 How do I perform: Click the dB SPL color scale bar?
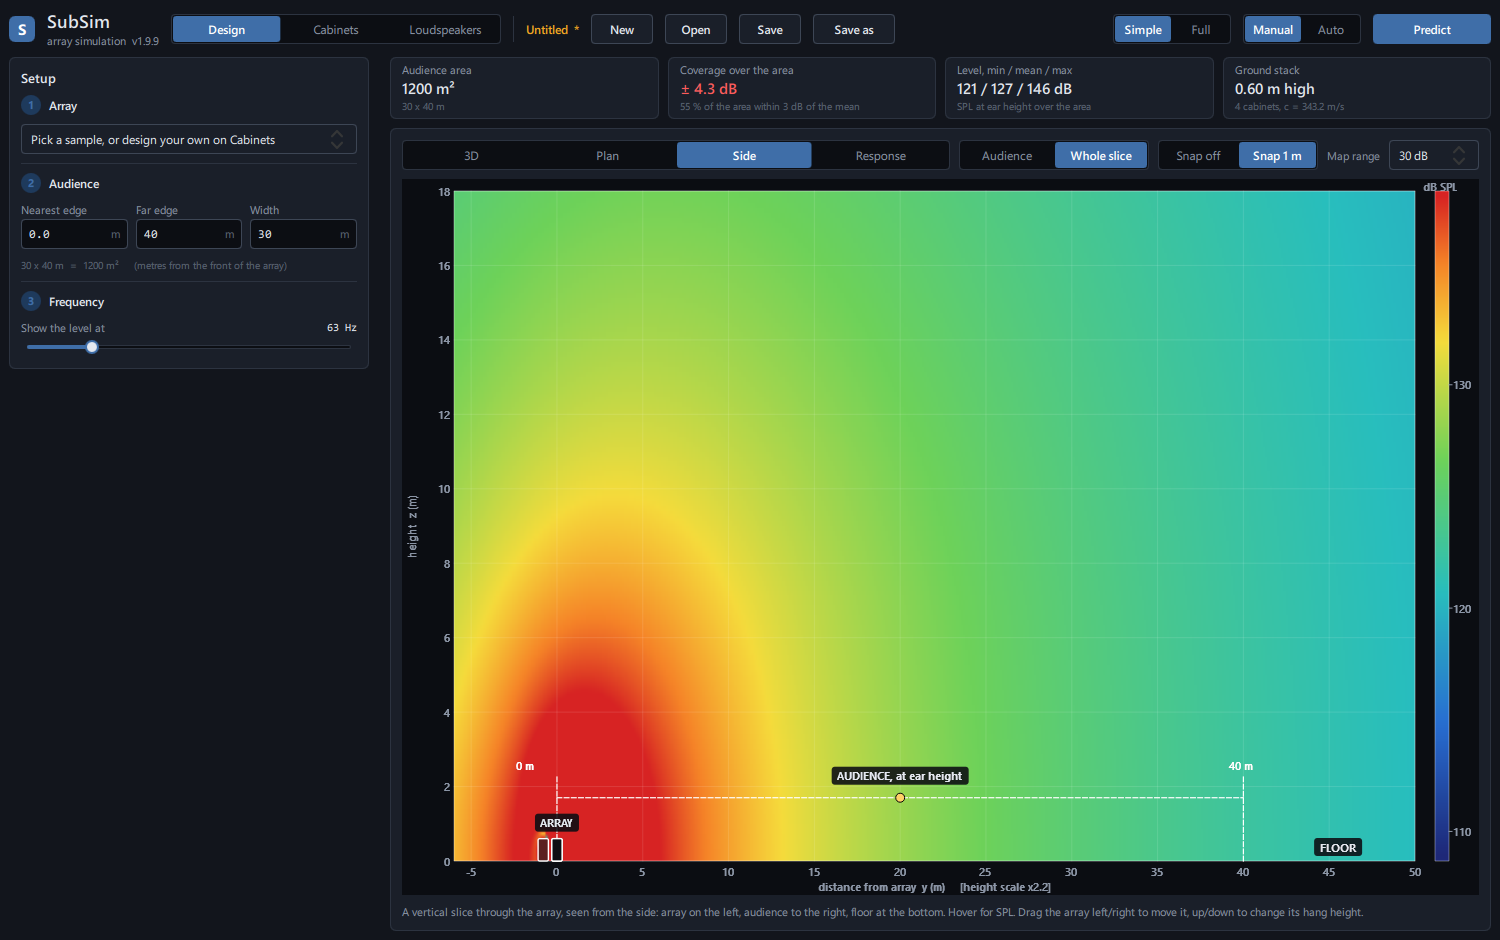pos(1442,526)
